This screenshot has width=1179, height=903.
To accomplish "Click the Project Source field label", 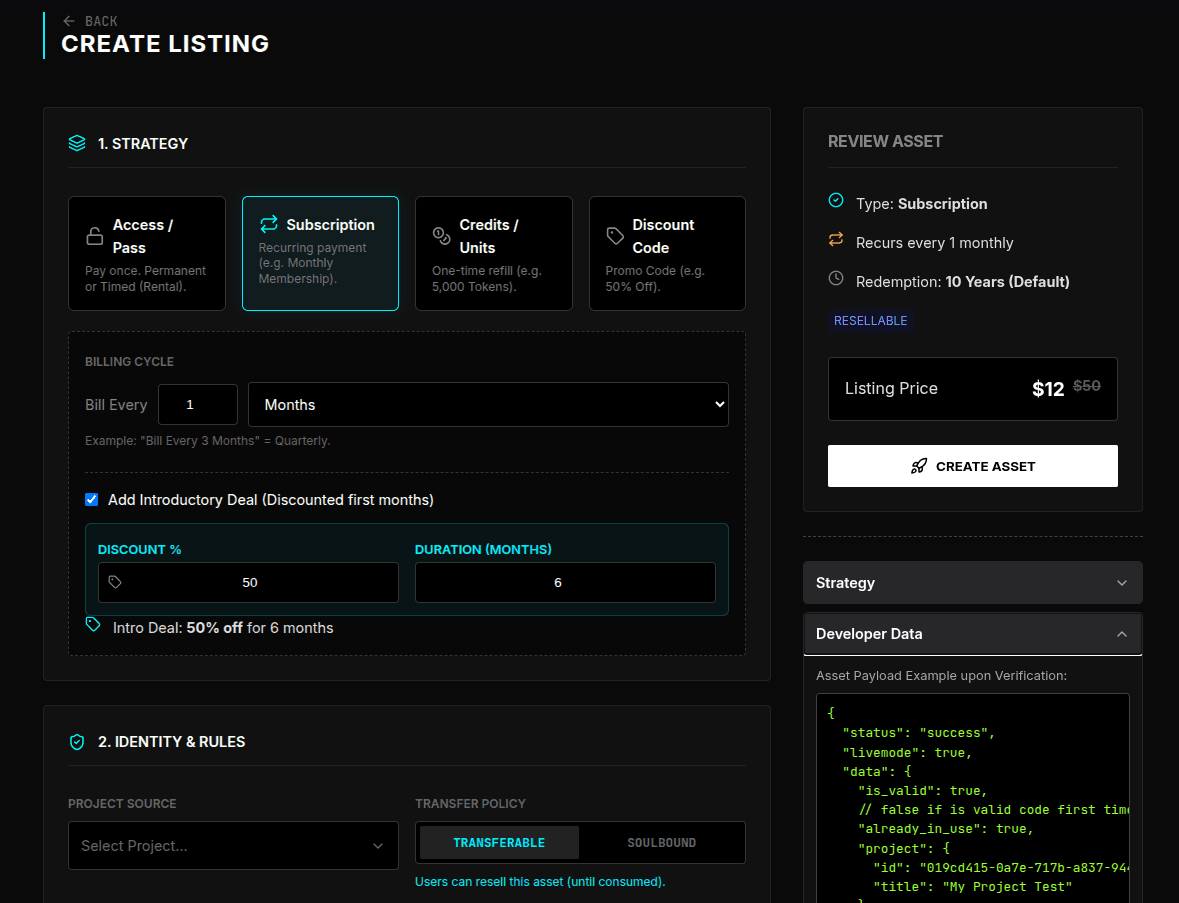I will pos(123,804).
